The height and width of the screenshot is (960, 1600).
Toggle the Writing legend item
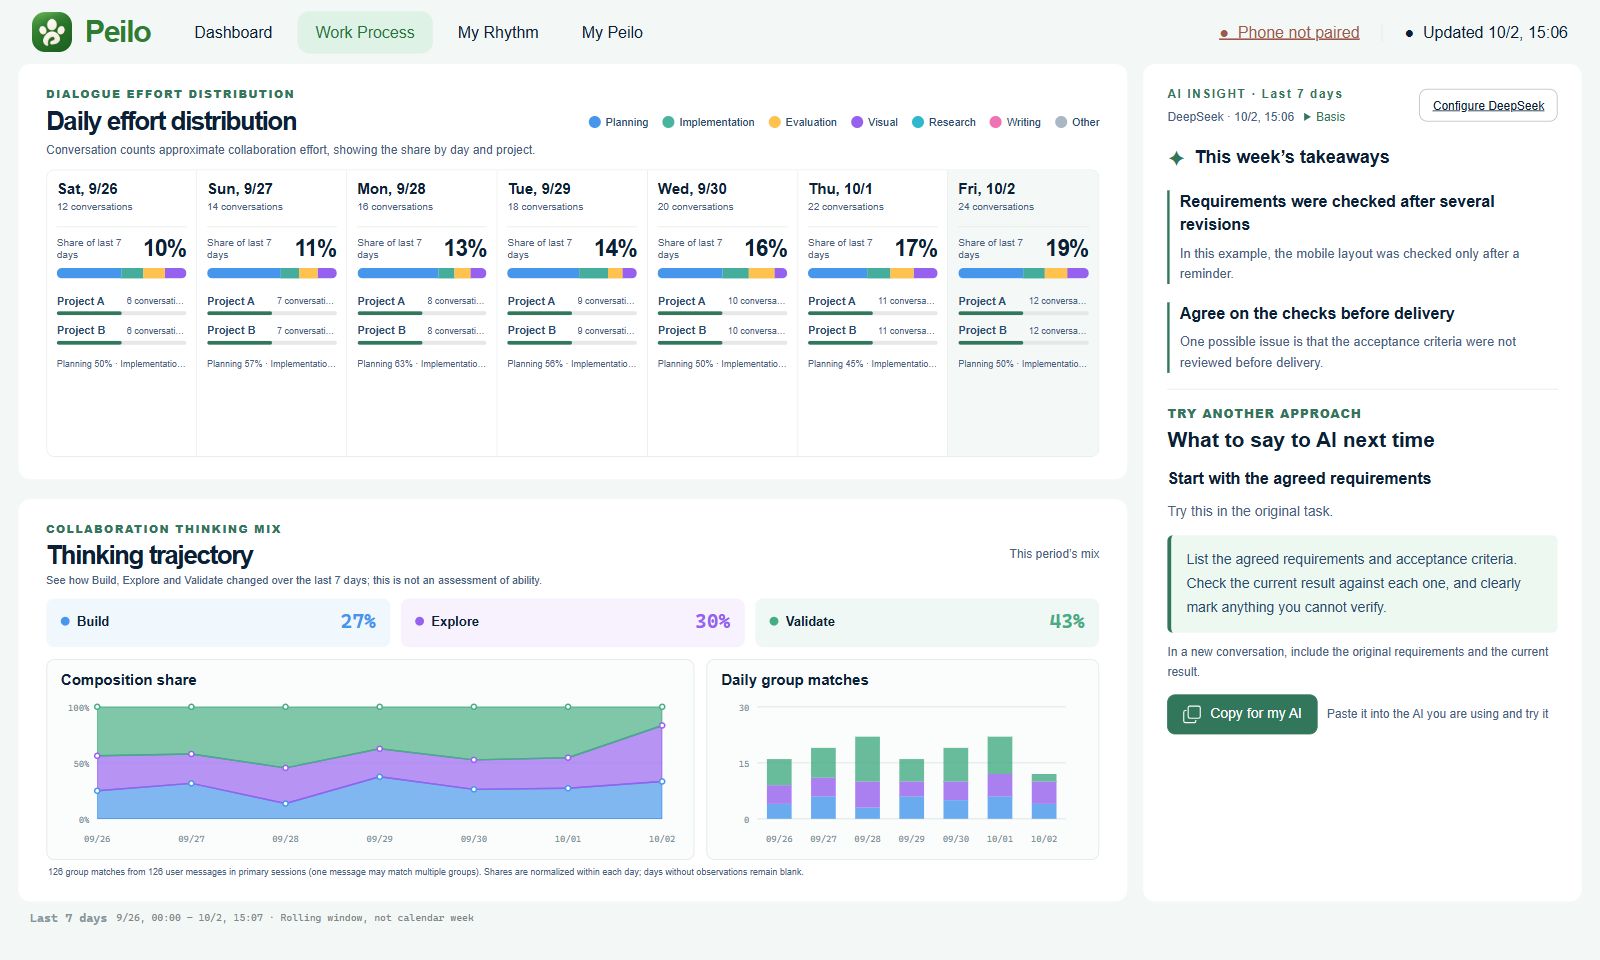coord(1015,122)
